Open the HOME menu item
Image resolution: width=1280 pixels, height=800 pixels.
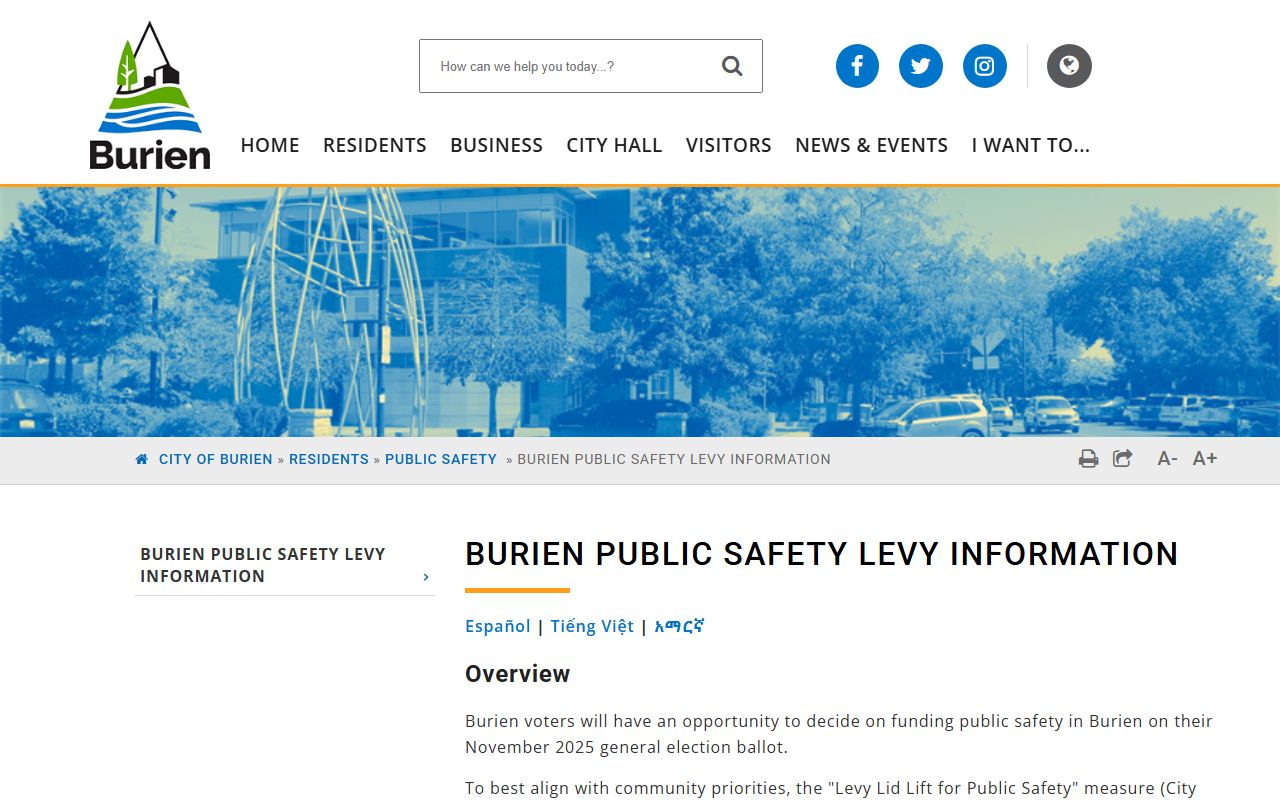click(x=270, y=145)
